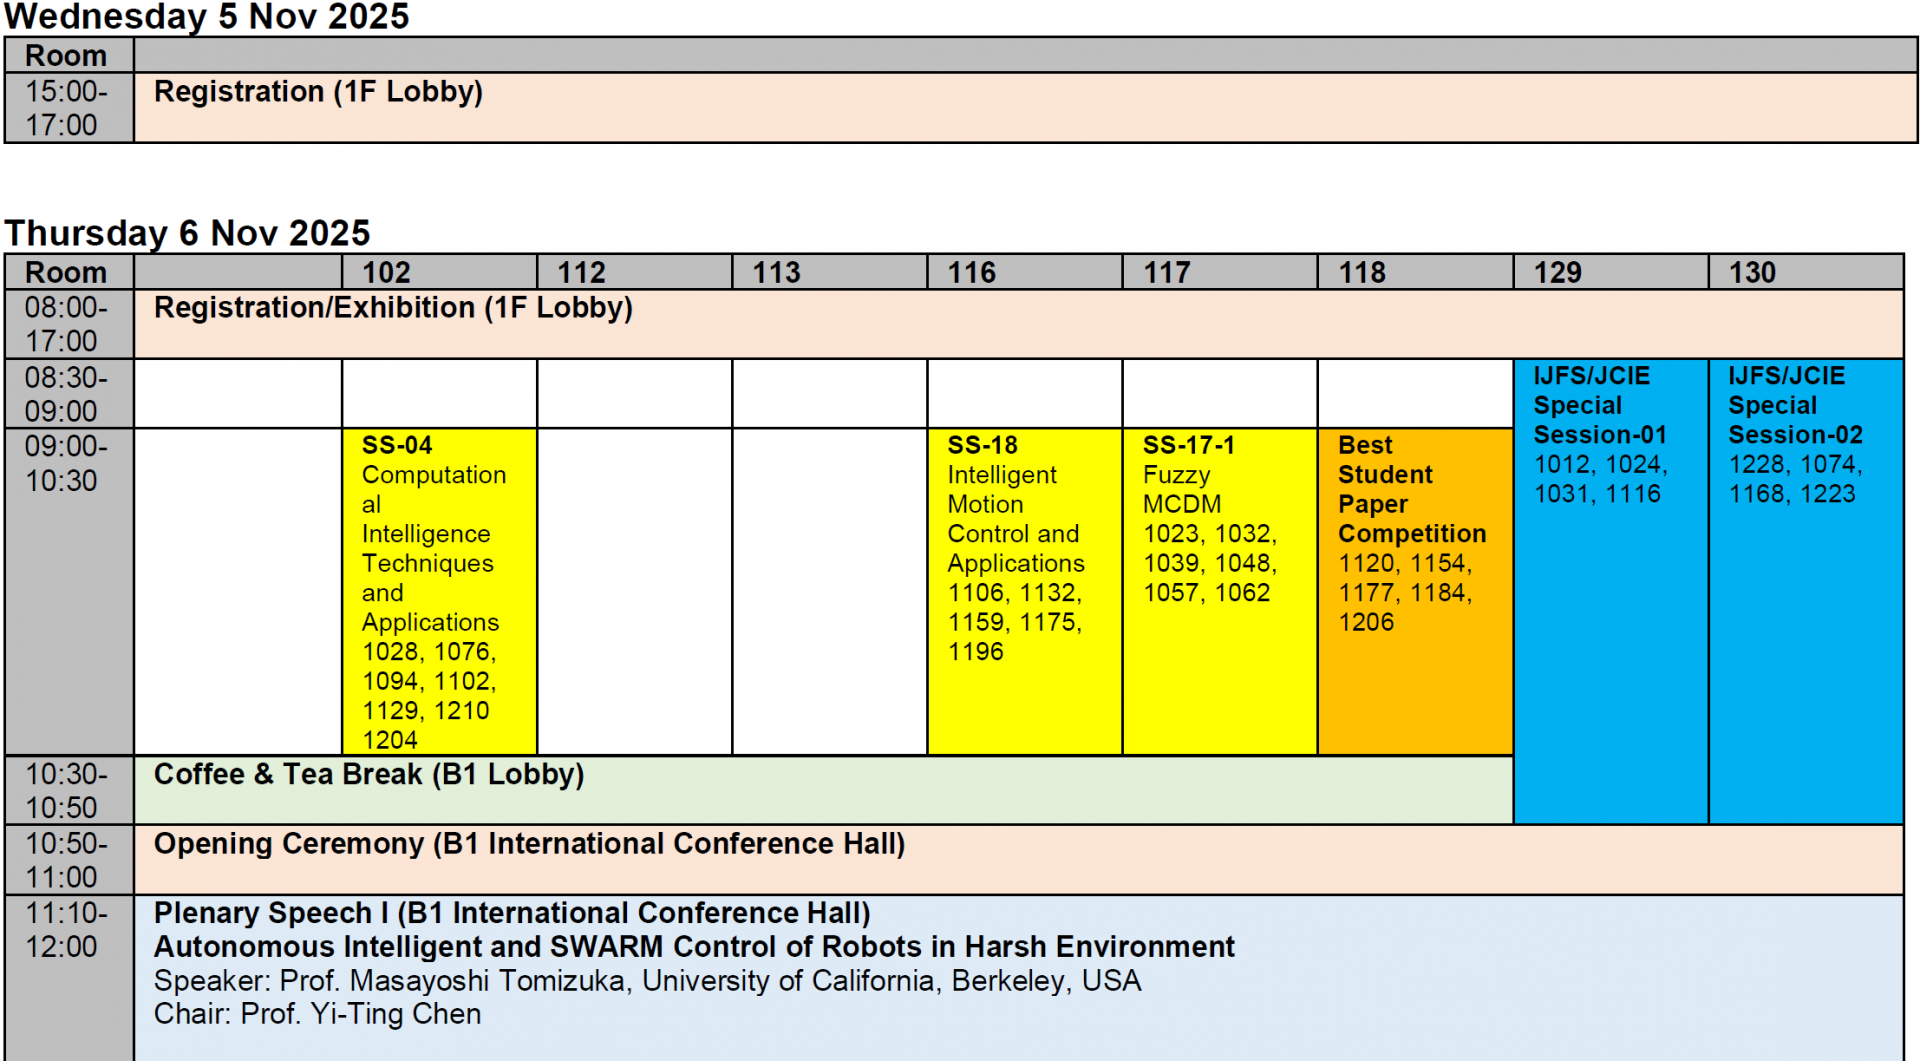Click the room 116 column header
Image resolution: width=1920 pixels, height=1061 pixels.
[x=971, y=272]
